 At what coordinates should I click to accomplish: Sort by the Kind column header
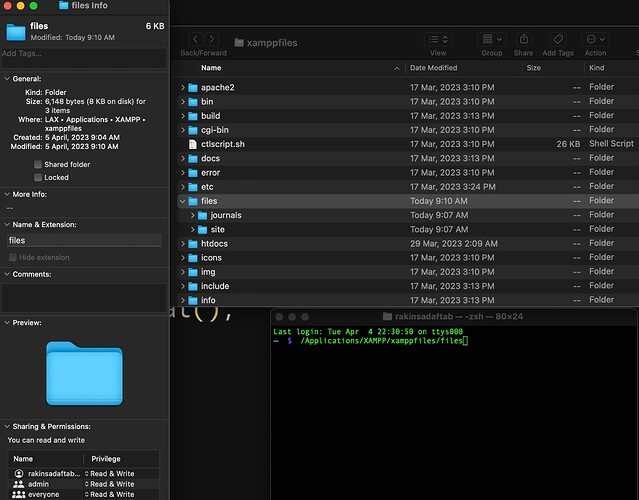point(597,68)
